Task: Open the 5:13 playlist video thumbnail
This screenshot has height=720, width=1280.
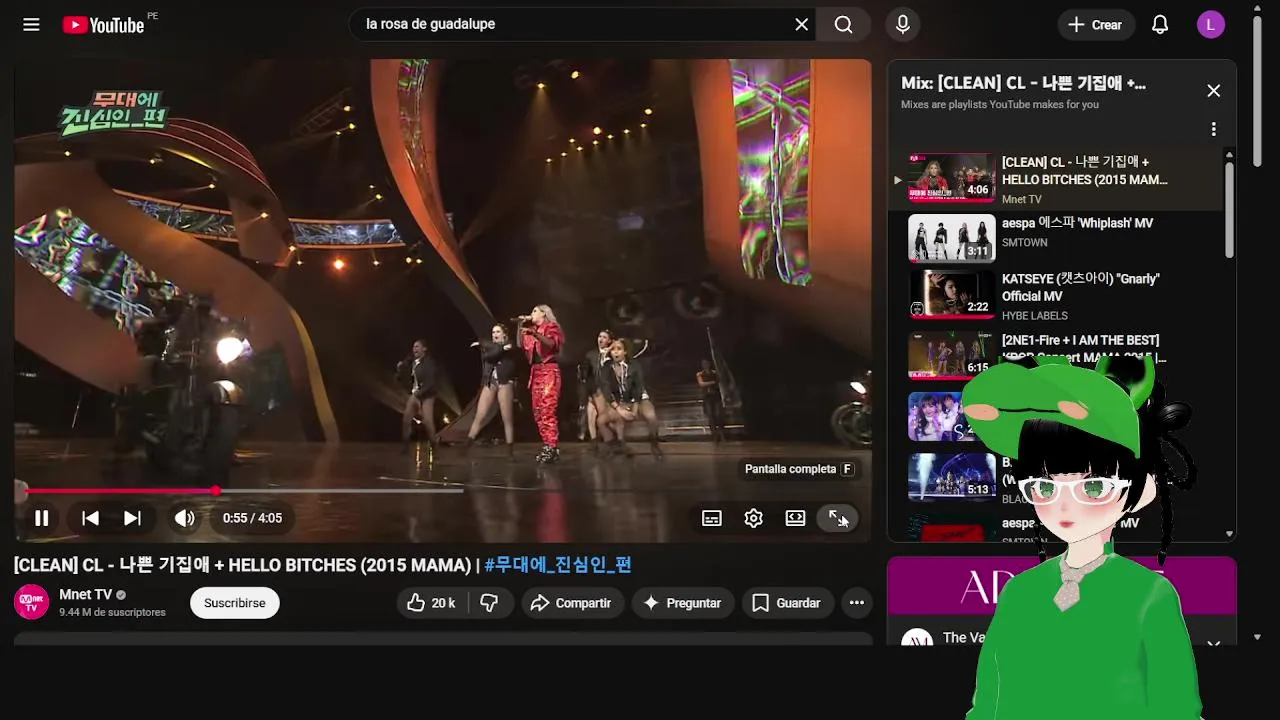Action: (x=952, y=477)
